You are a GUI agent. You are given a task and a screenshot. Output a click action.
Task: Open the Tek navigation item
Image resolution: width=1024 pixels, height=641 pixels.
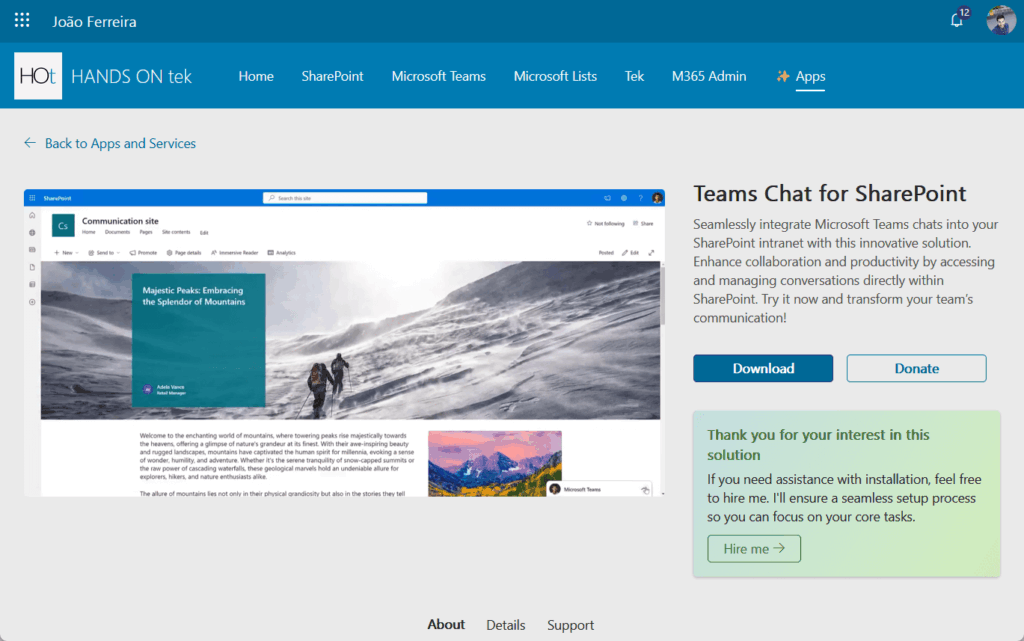coord(634,76)
